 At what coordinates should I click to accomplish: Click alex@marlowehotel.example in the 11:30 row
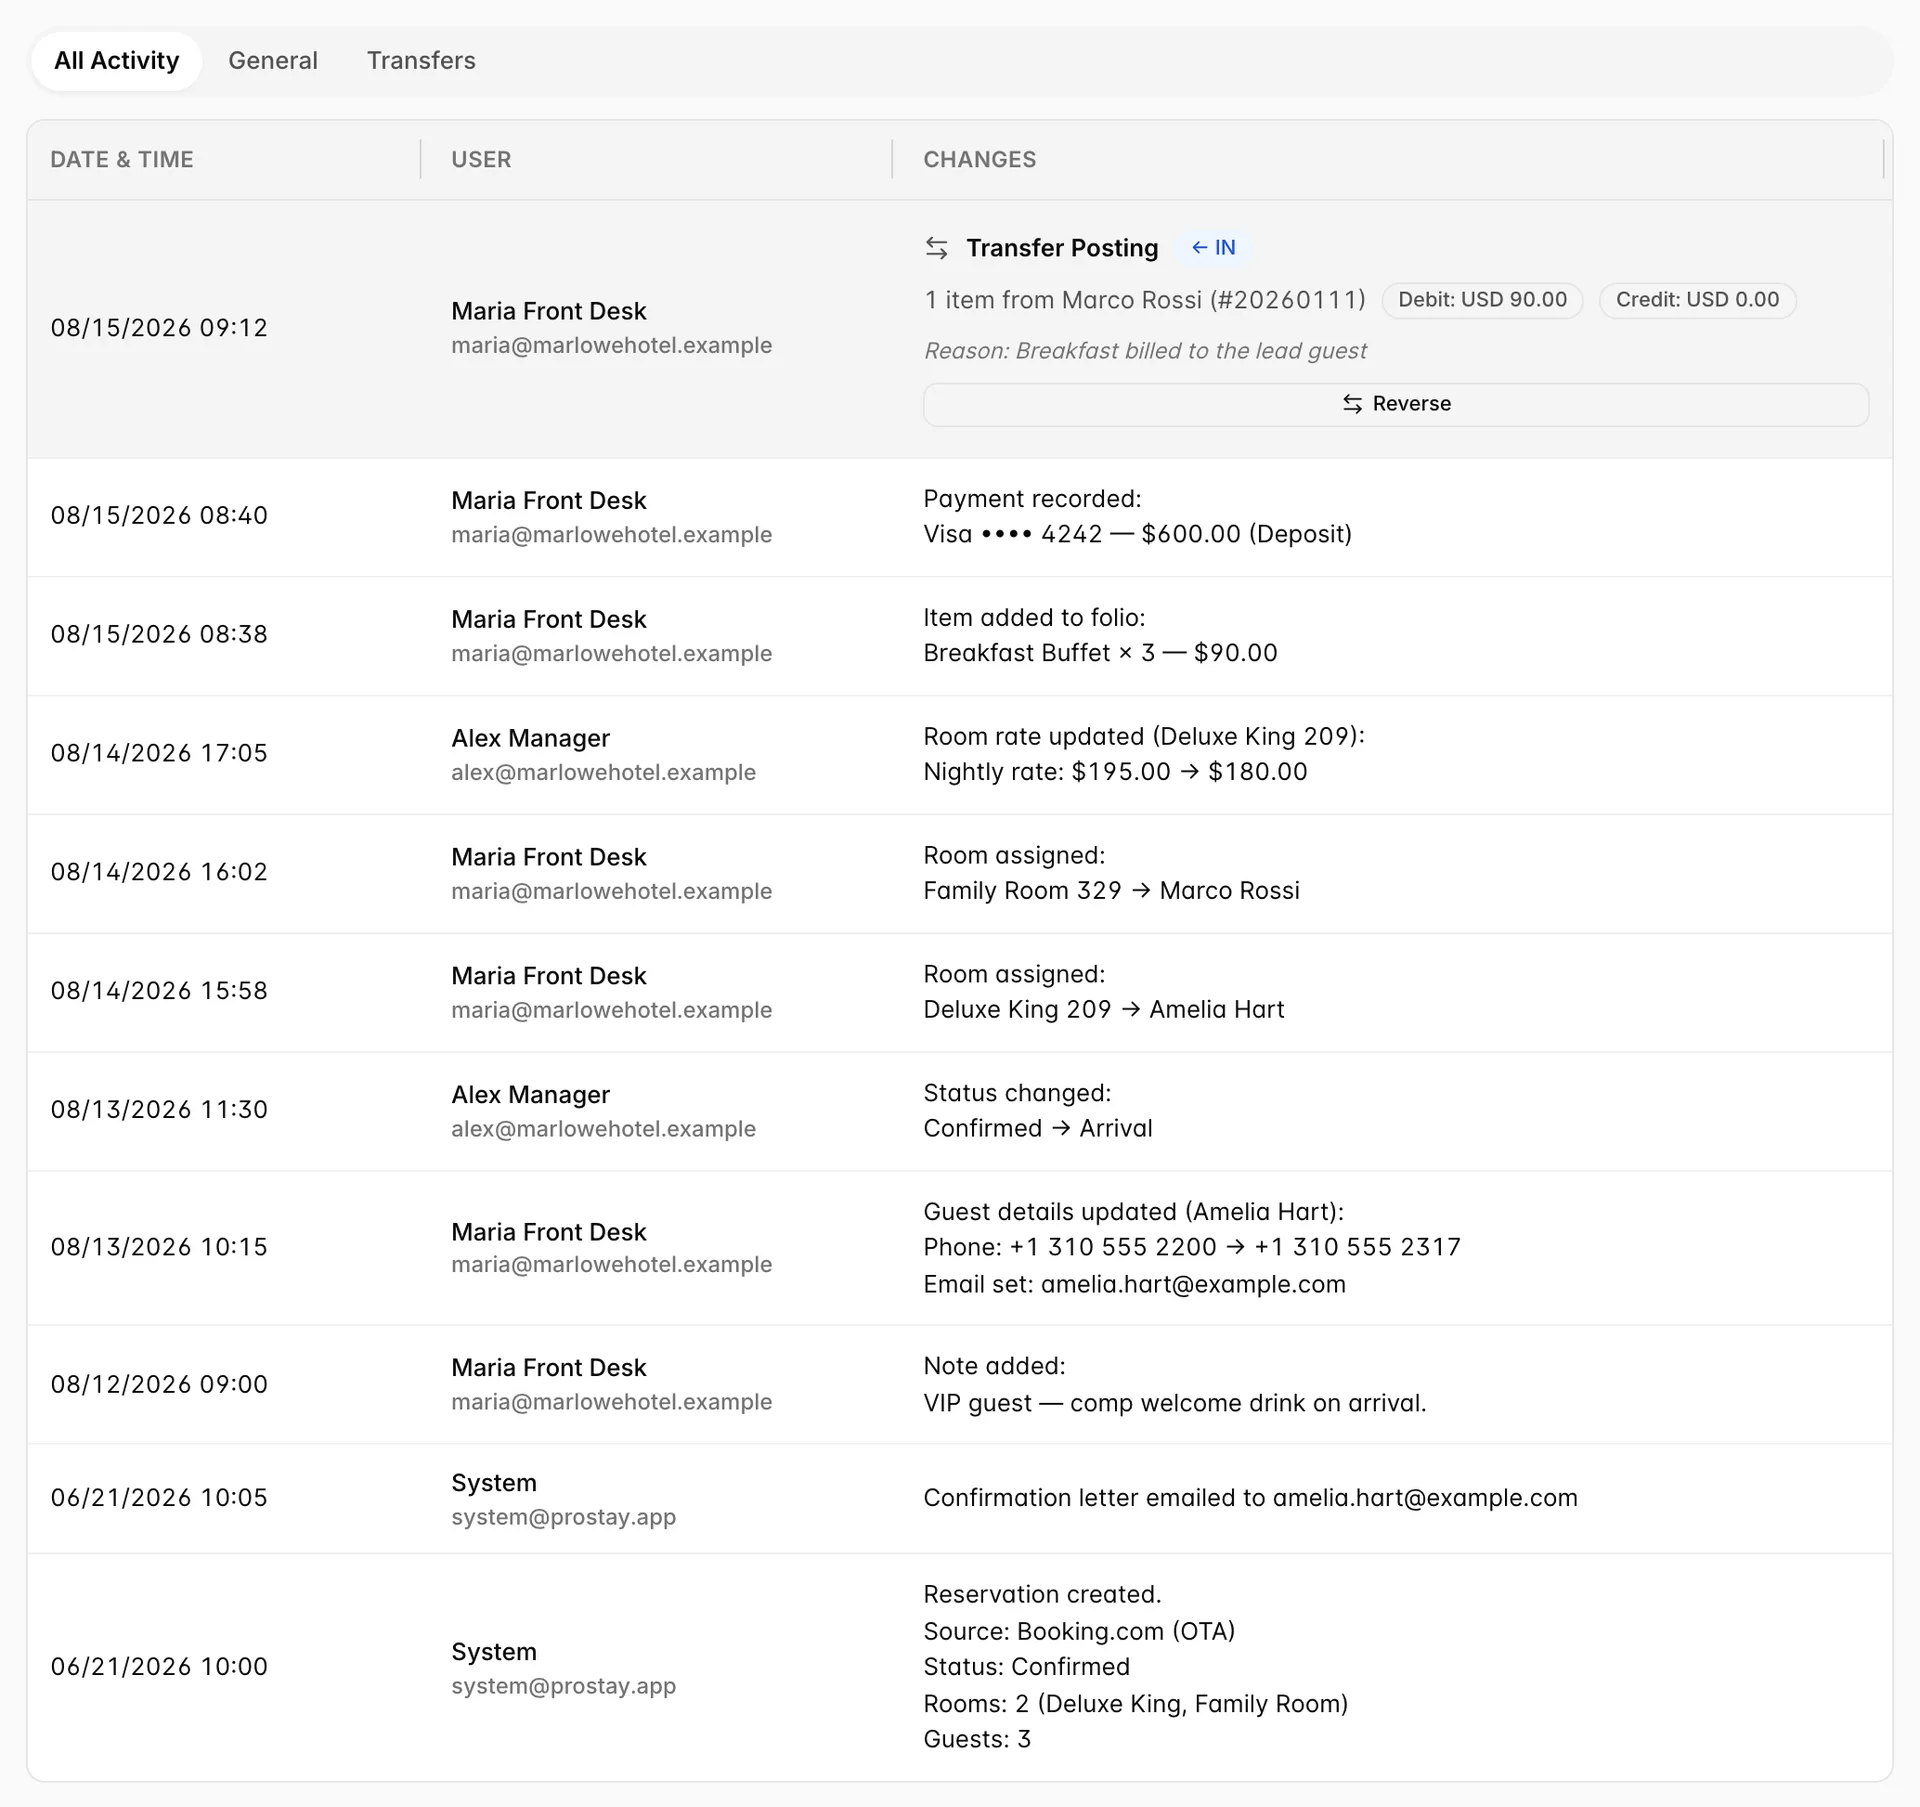click(x=603, y=1129)
